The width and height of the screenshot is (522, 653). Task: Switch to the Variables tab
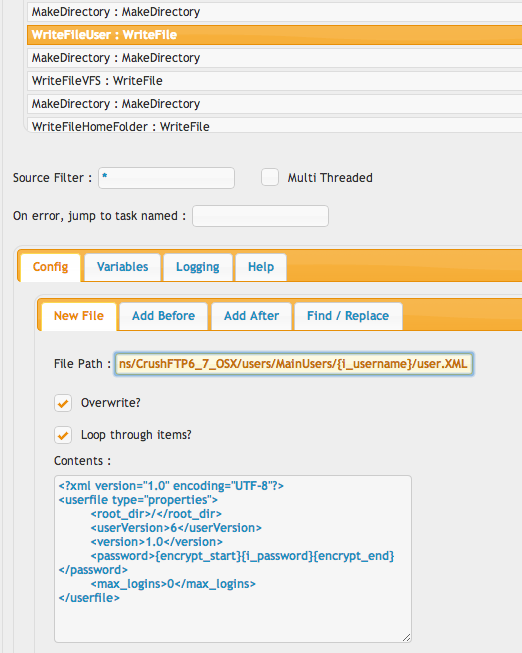coord(122,267)
